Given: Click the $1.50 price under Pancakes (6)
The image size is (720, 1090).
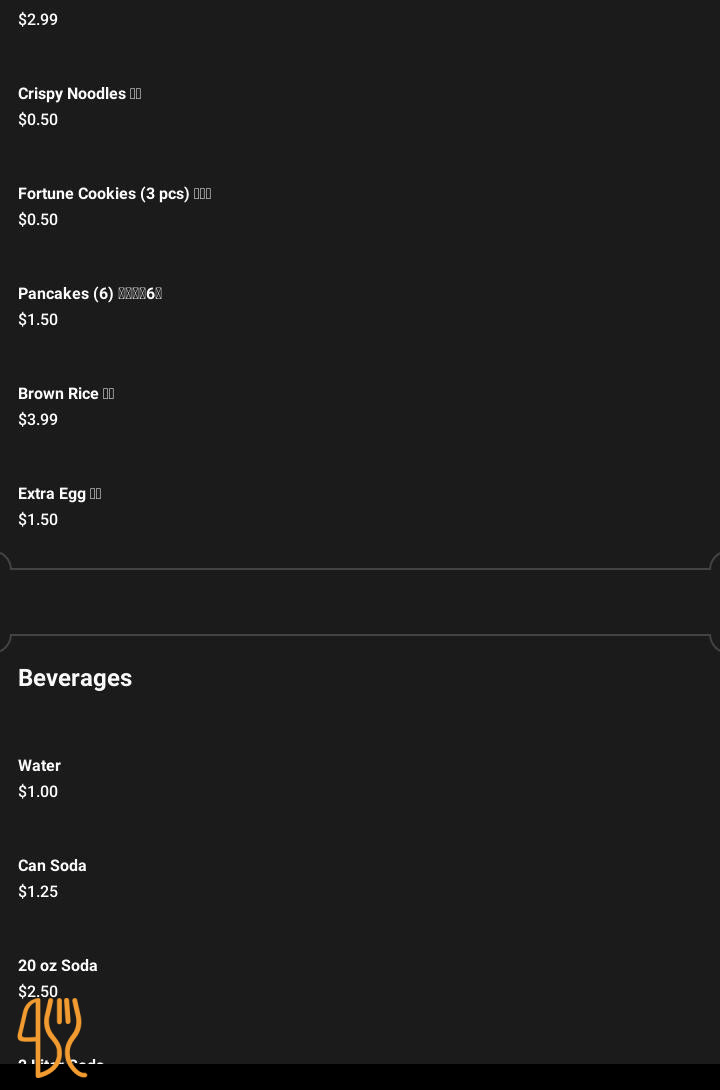Looking at the screenshot, I should tap(38, 320).
